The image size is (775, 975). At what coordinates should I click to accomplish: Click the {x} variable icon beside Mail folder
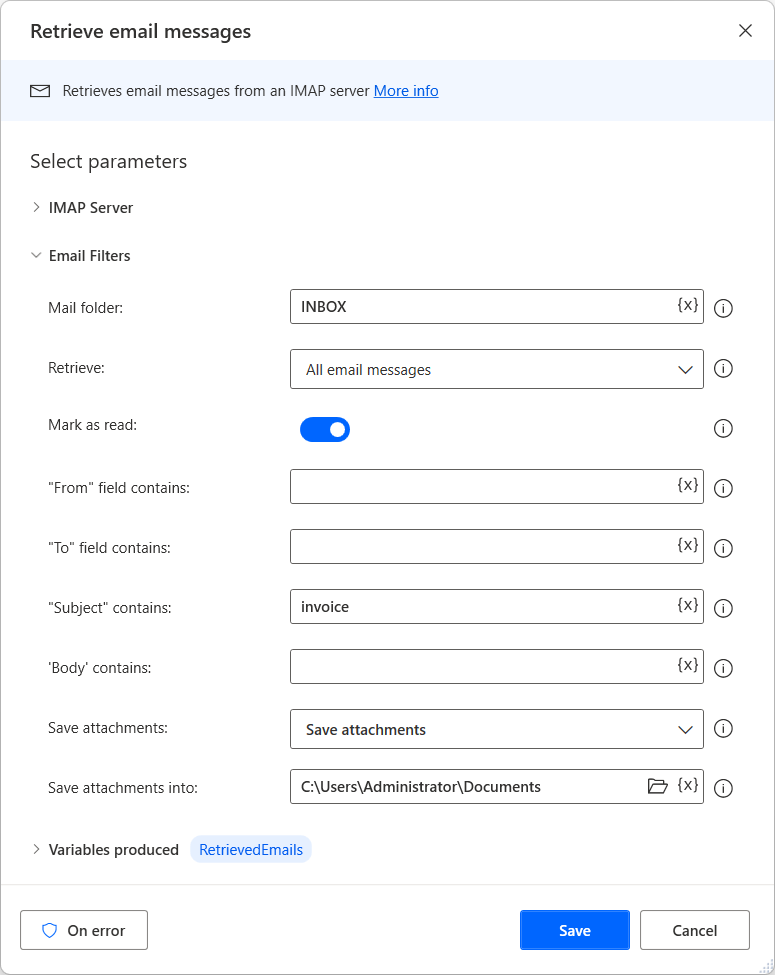[687, 306]
